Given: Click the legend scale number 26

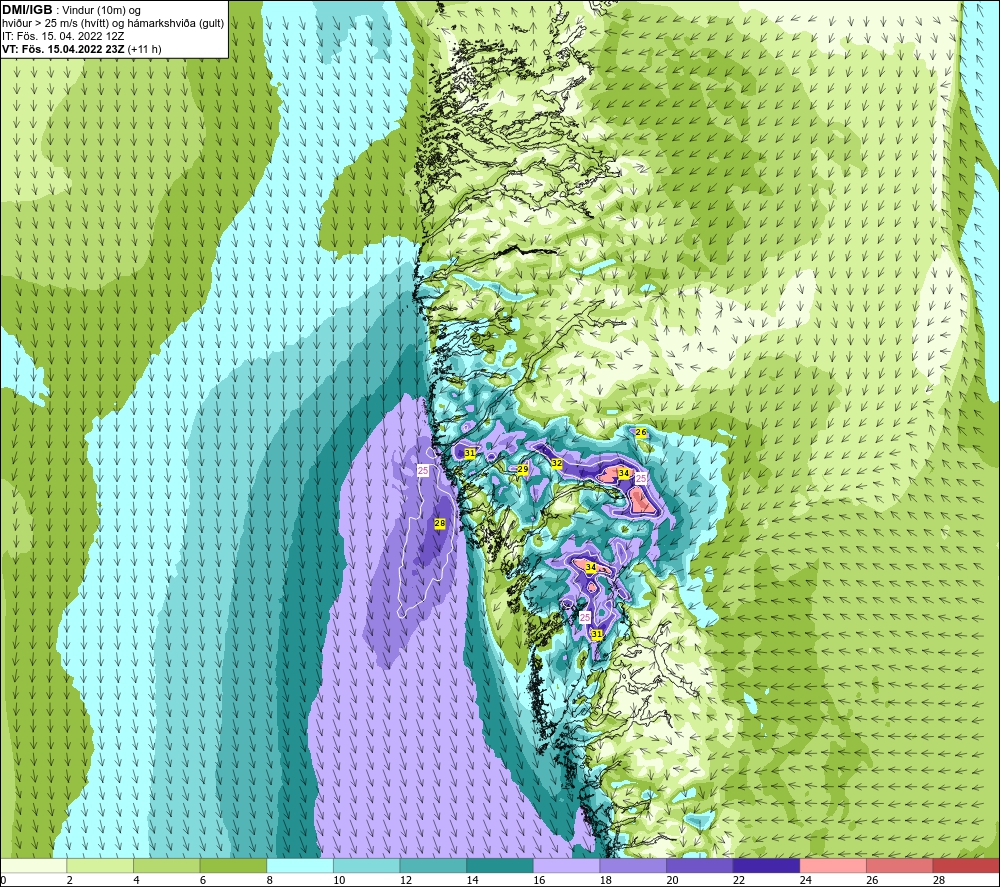Looking at the screenshot, I should [x=872, y=880].
